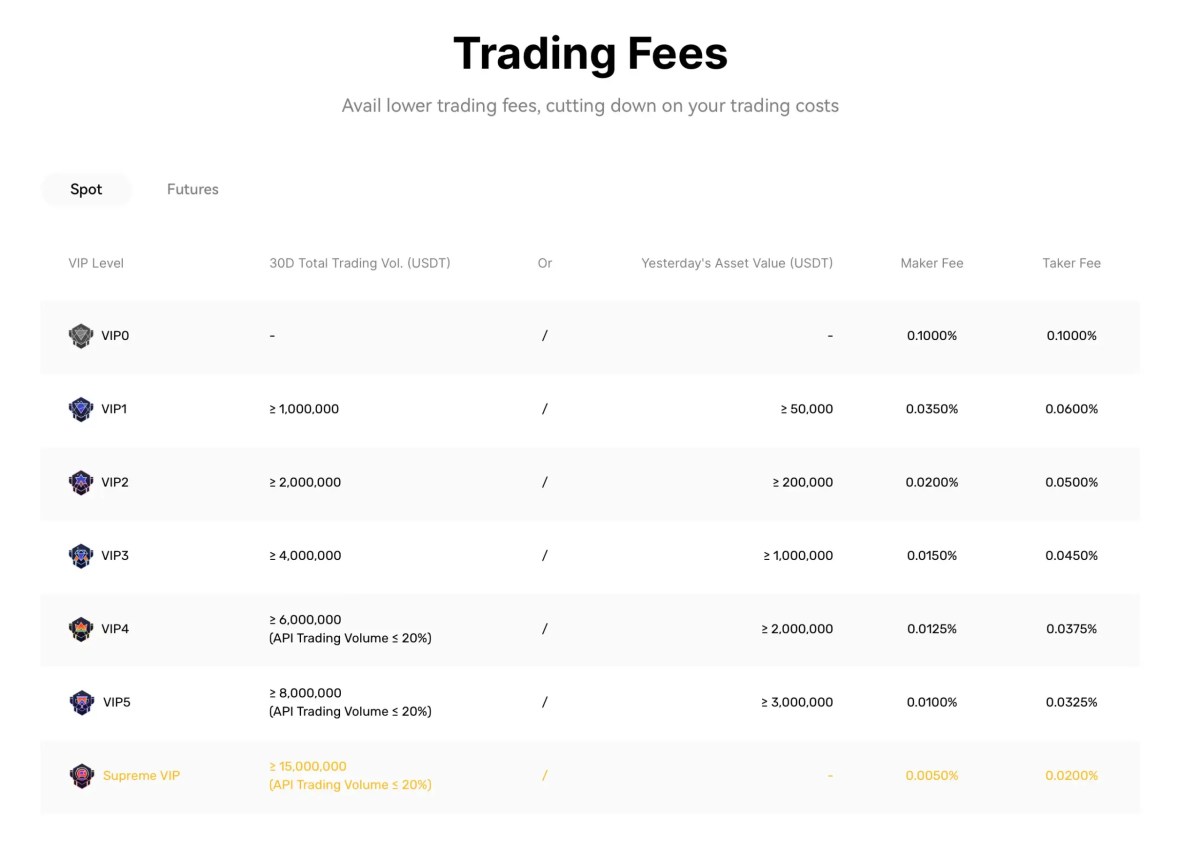Select the VIP1 maker fee 0.0350%
This screenshot has height=855, width=1200.
click(x=932, y=409)
